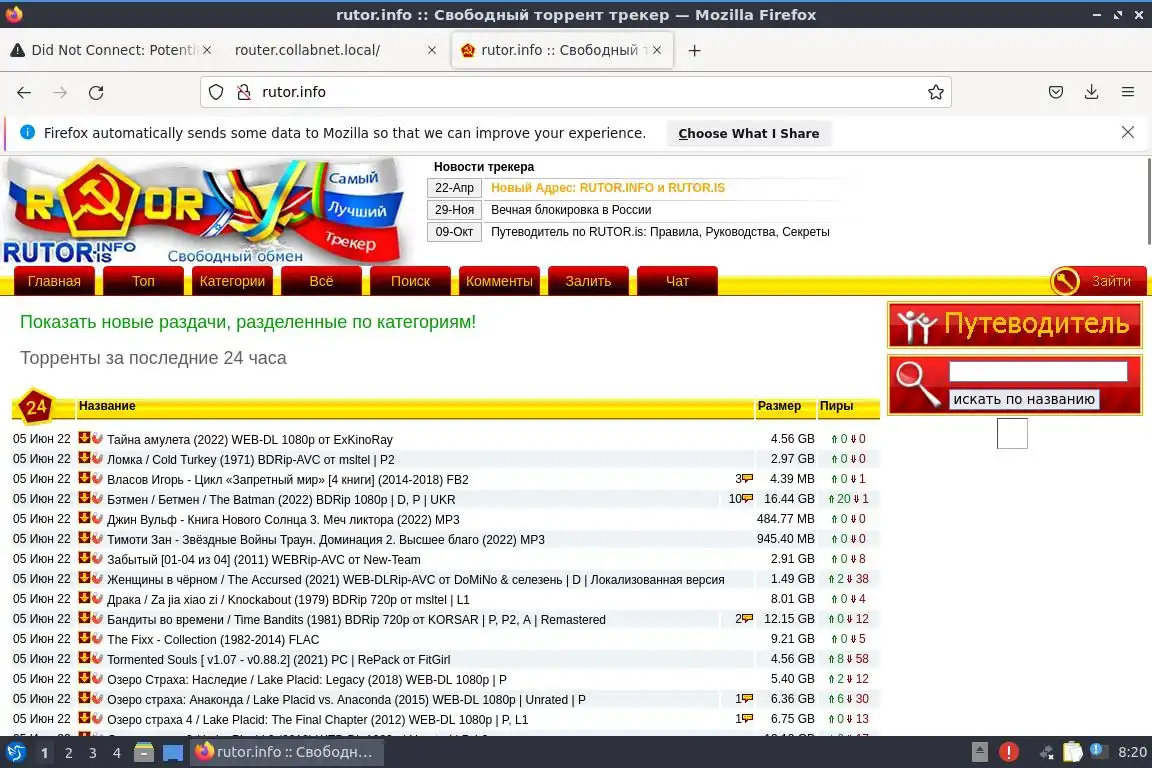Open a new tab with the plus icon
1152x768 pixels.
tap(694, 50)
